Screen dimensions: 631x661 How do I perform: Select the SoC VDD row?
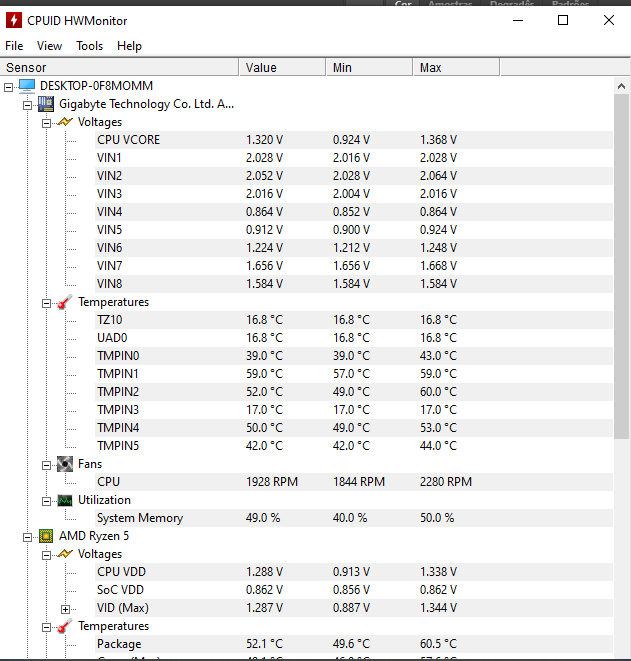(354, 590)
